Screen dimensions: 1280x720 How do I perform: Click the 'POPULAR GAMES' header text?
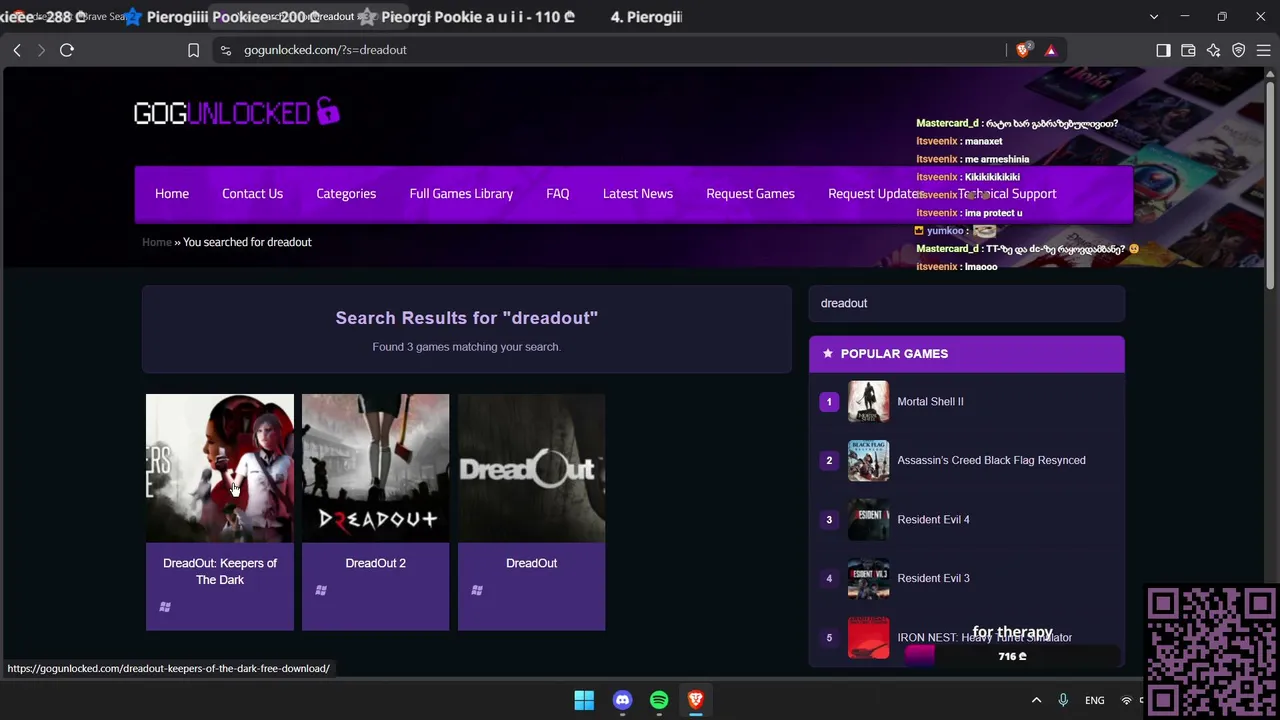tap(894, 354)
